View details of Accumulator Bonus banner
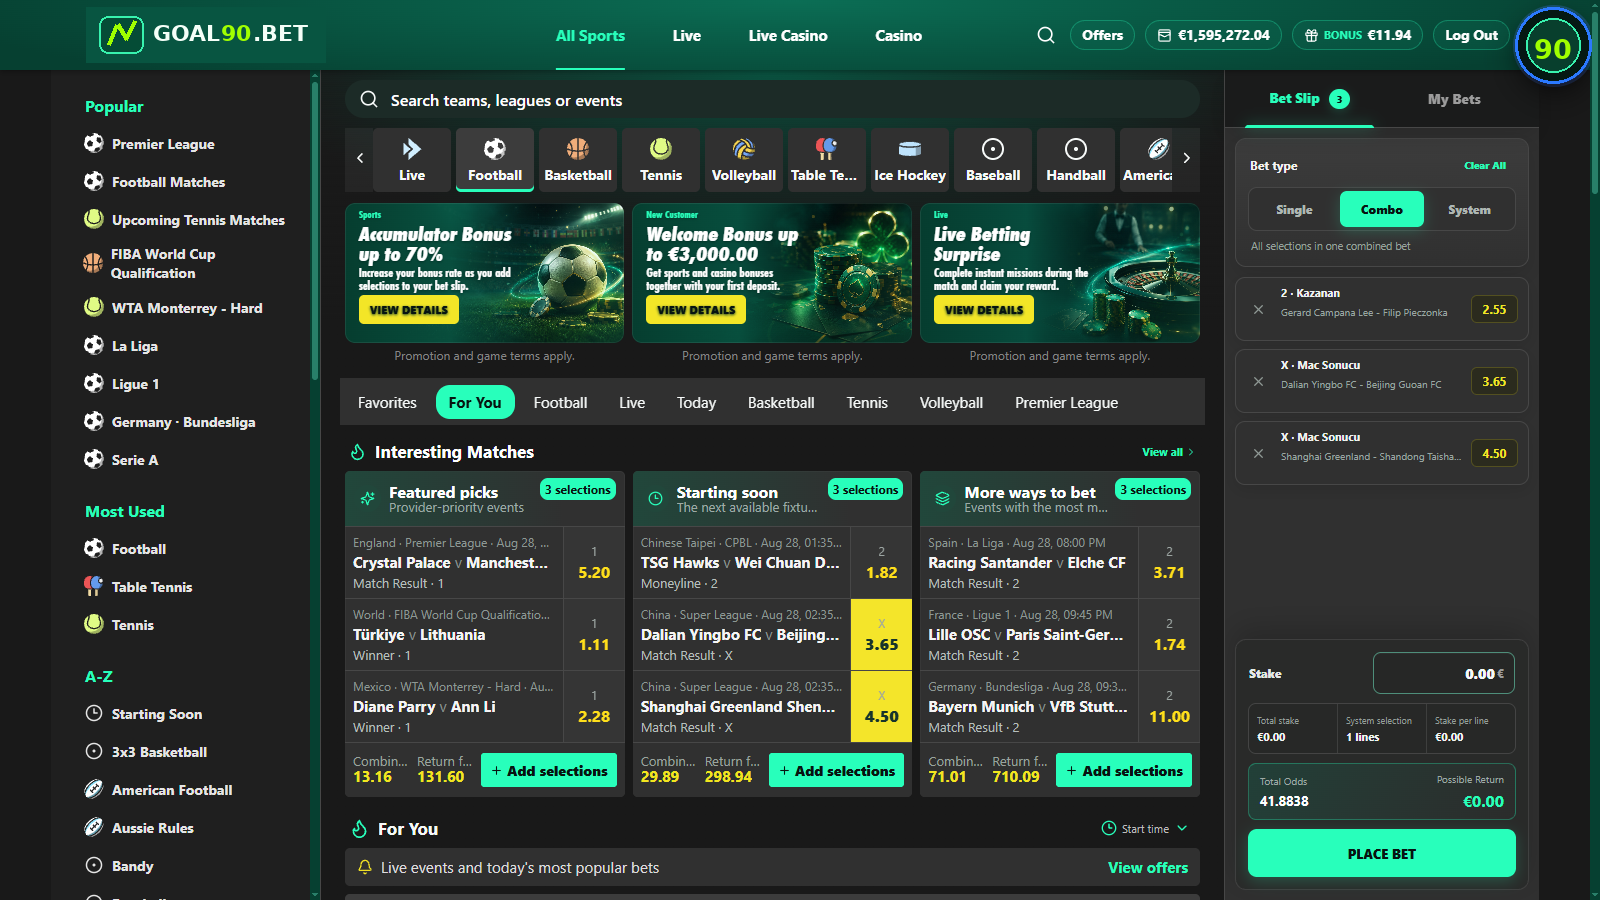The width and height of the screenshot is (1600, 900). [x=409, y=310]
